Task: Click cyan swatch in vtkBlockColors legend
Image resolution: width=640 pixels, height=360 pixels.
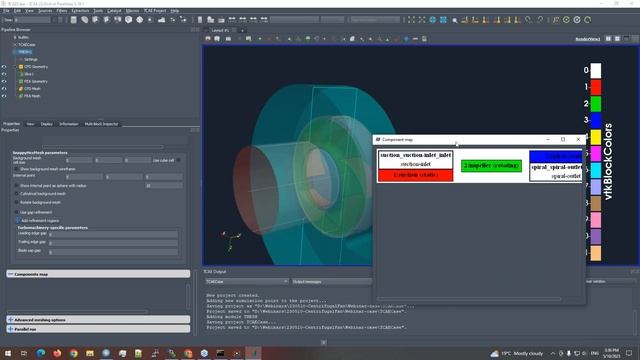Action: (x=596, y=171)
